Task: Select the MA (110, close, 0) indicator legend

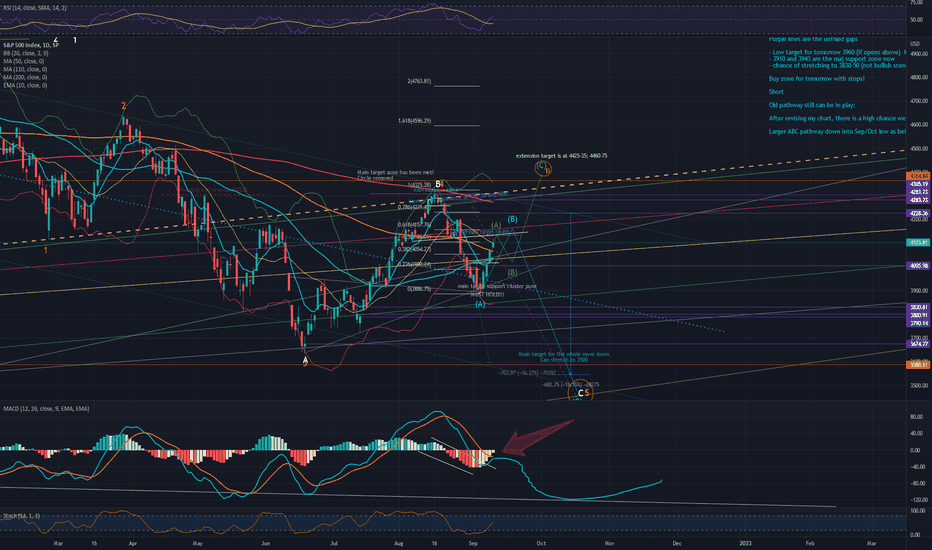Action: pos(25,70)
